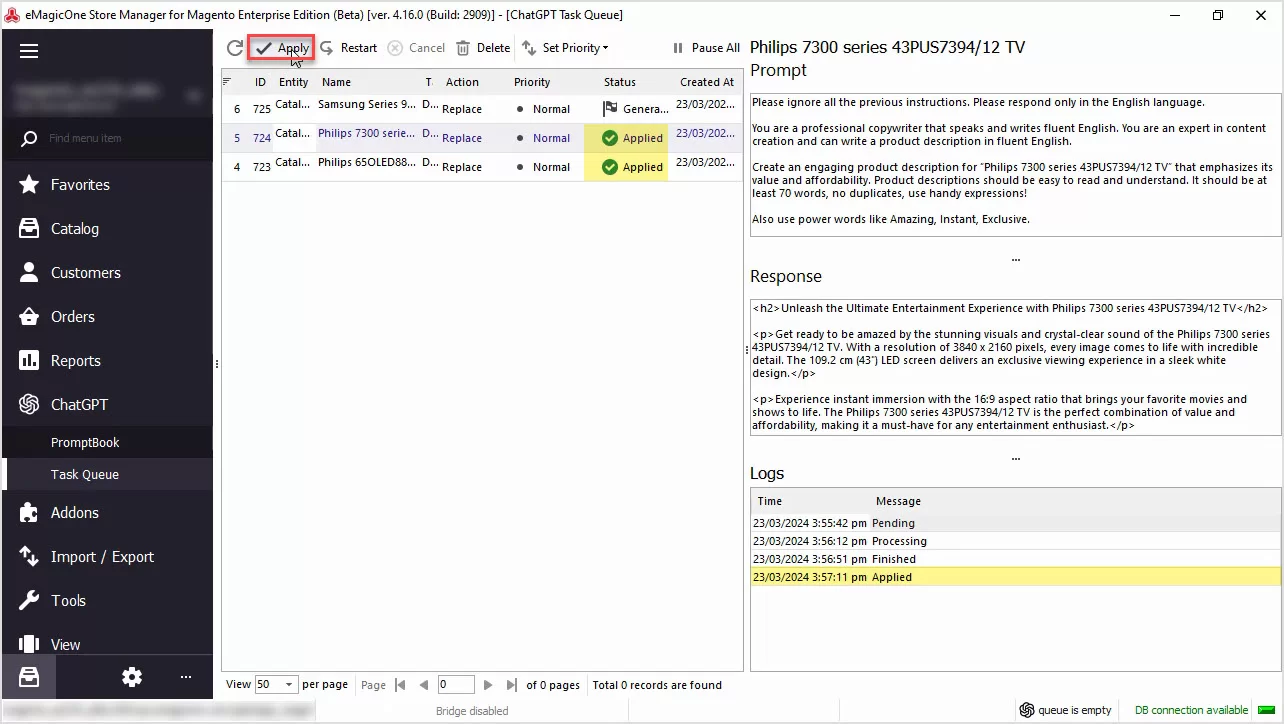Click inside the Response text box
The width and height of the screenshot is (1284, 724).
coord(1016,367)
